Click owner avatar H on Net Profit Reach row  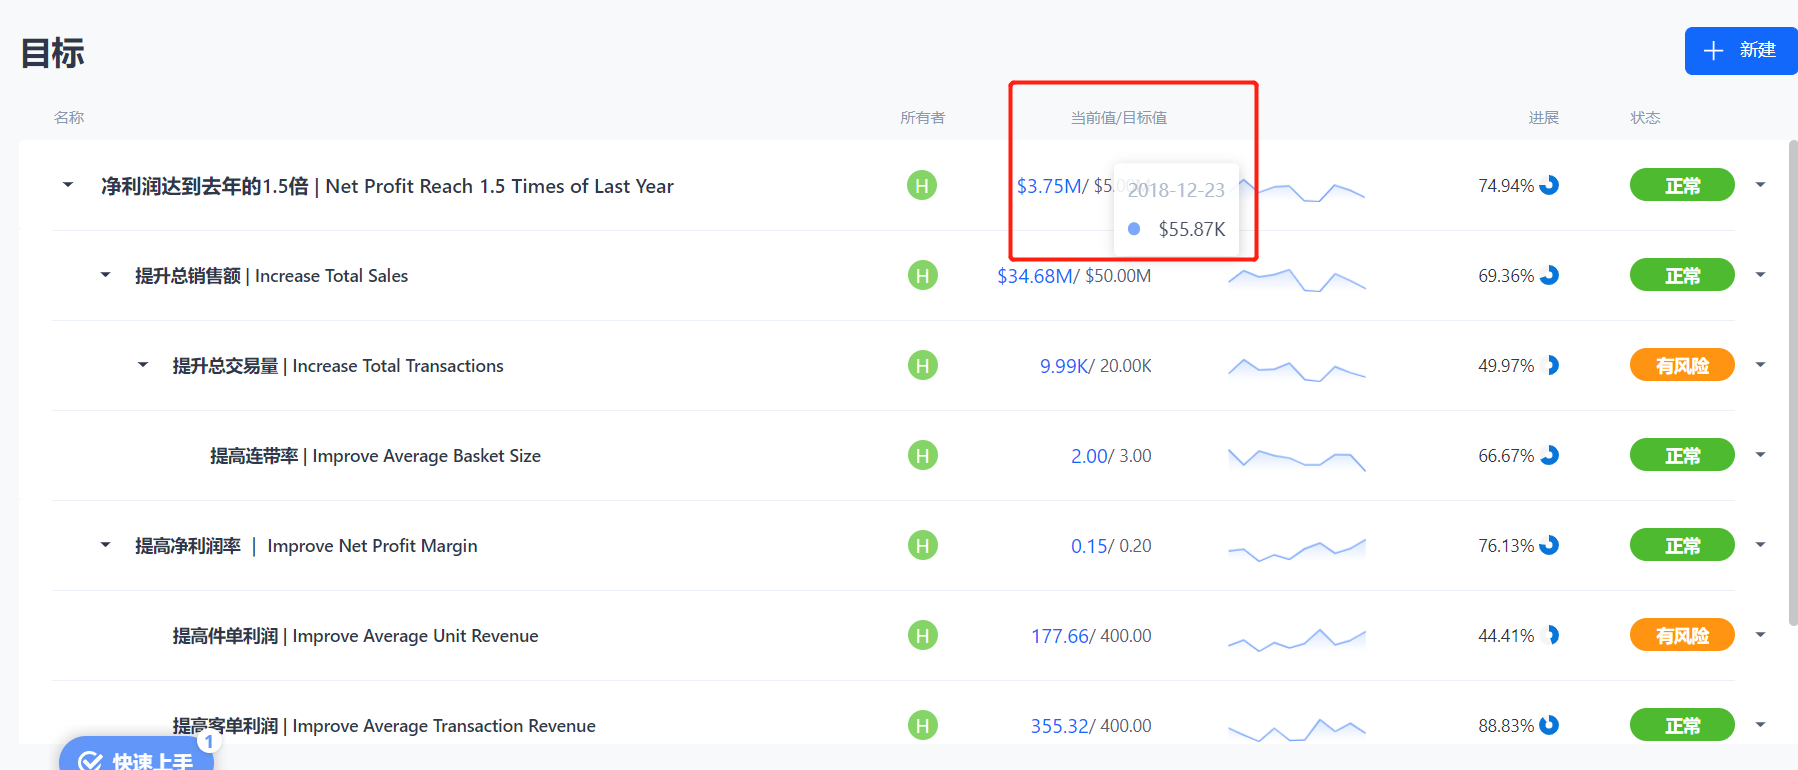click(922, 185)
